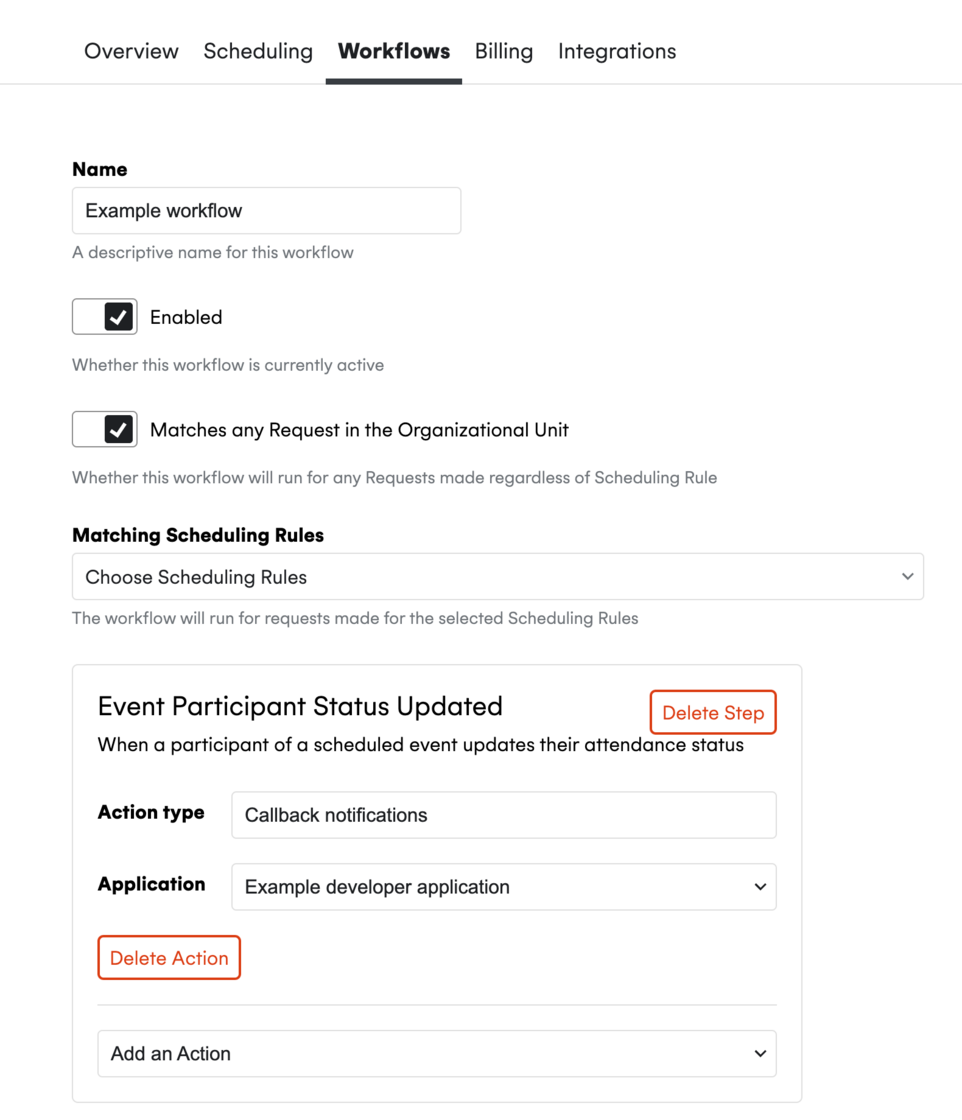Open the Scheduling tab
Viewport: 962px width, 1120px height.
(257, 51)
